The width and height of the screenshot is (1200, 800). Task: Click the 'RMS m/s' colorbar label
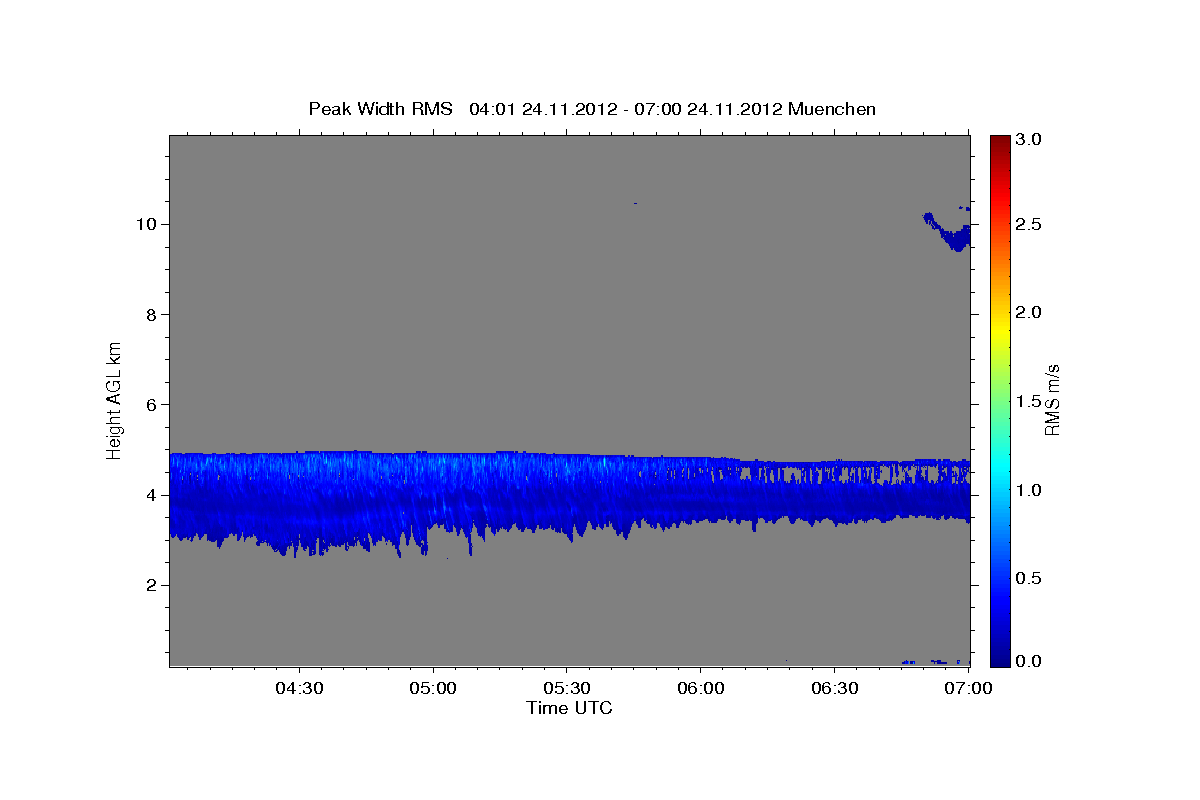(1051, 400)
